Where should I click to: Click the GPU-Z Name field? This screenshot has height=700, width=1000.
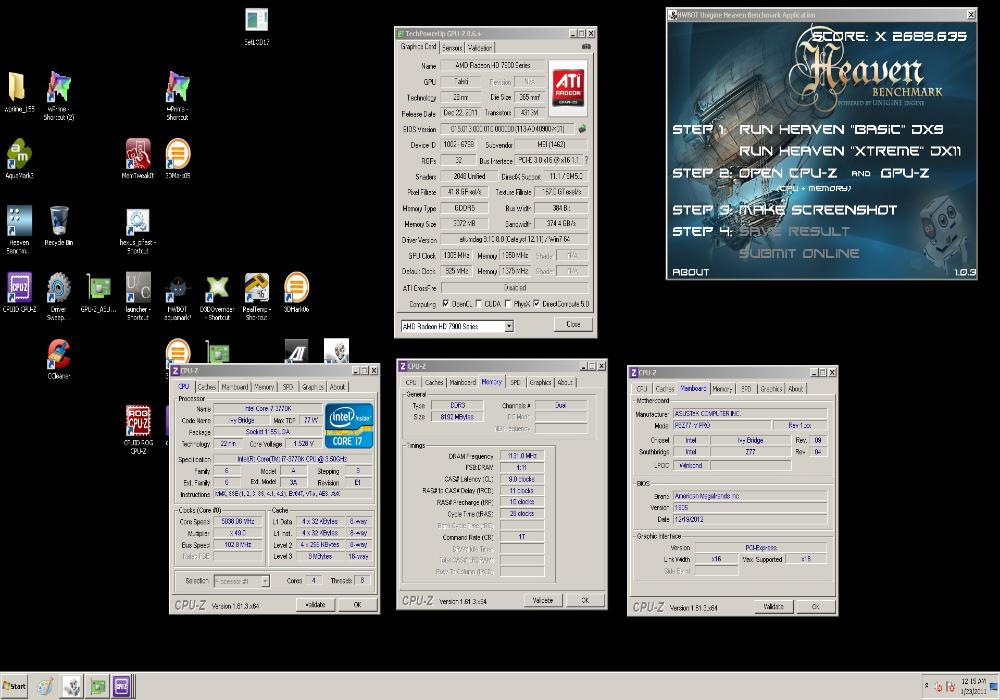pyautogui.click(x=494, y=65)
